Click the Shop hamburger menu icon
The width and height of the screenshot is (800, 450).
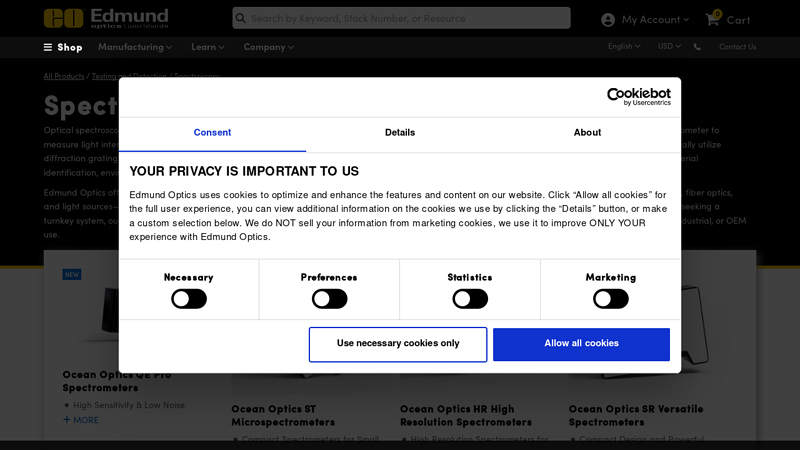48,47
